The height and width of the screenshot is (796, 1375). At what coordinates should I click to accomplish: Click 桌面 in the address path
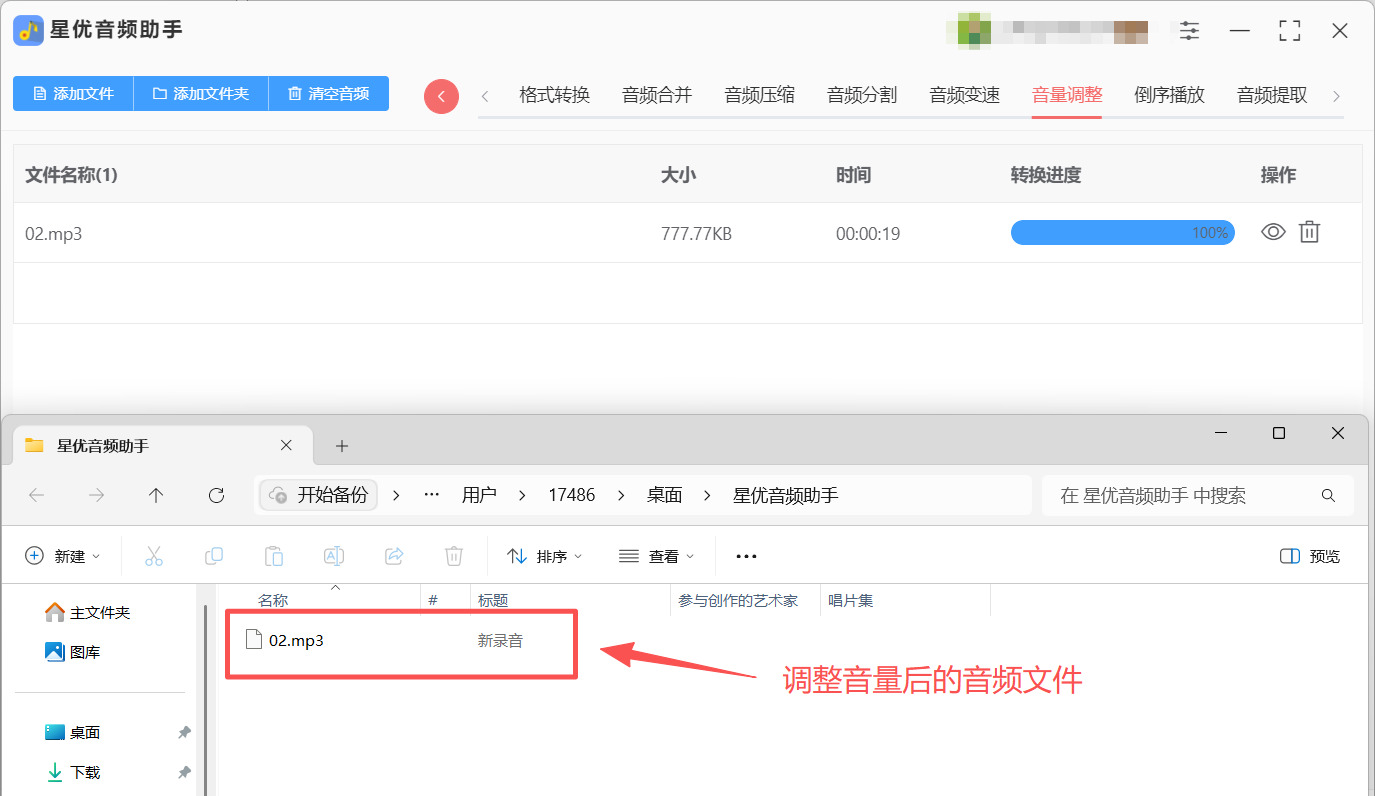pos(664,495)
